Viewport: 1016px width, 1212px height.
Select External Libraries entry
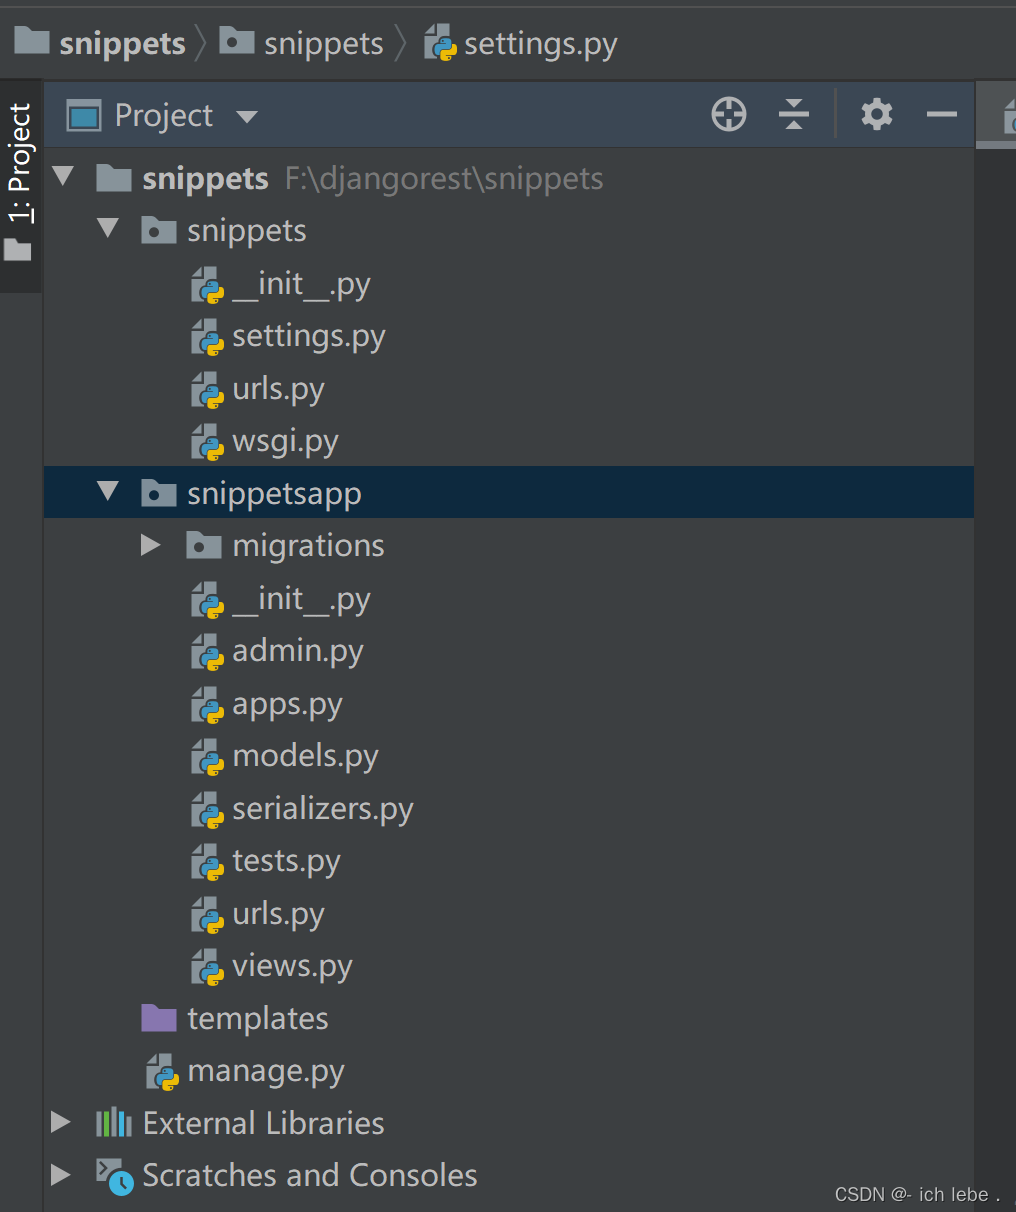[509, 1123]
